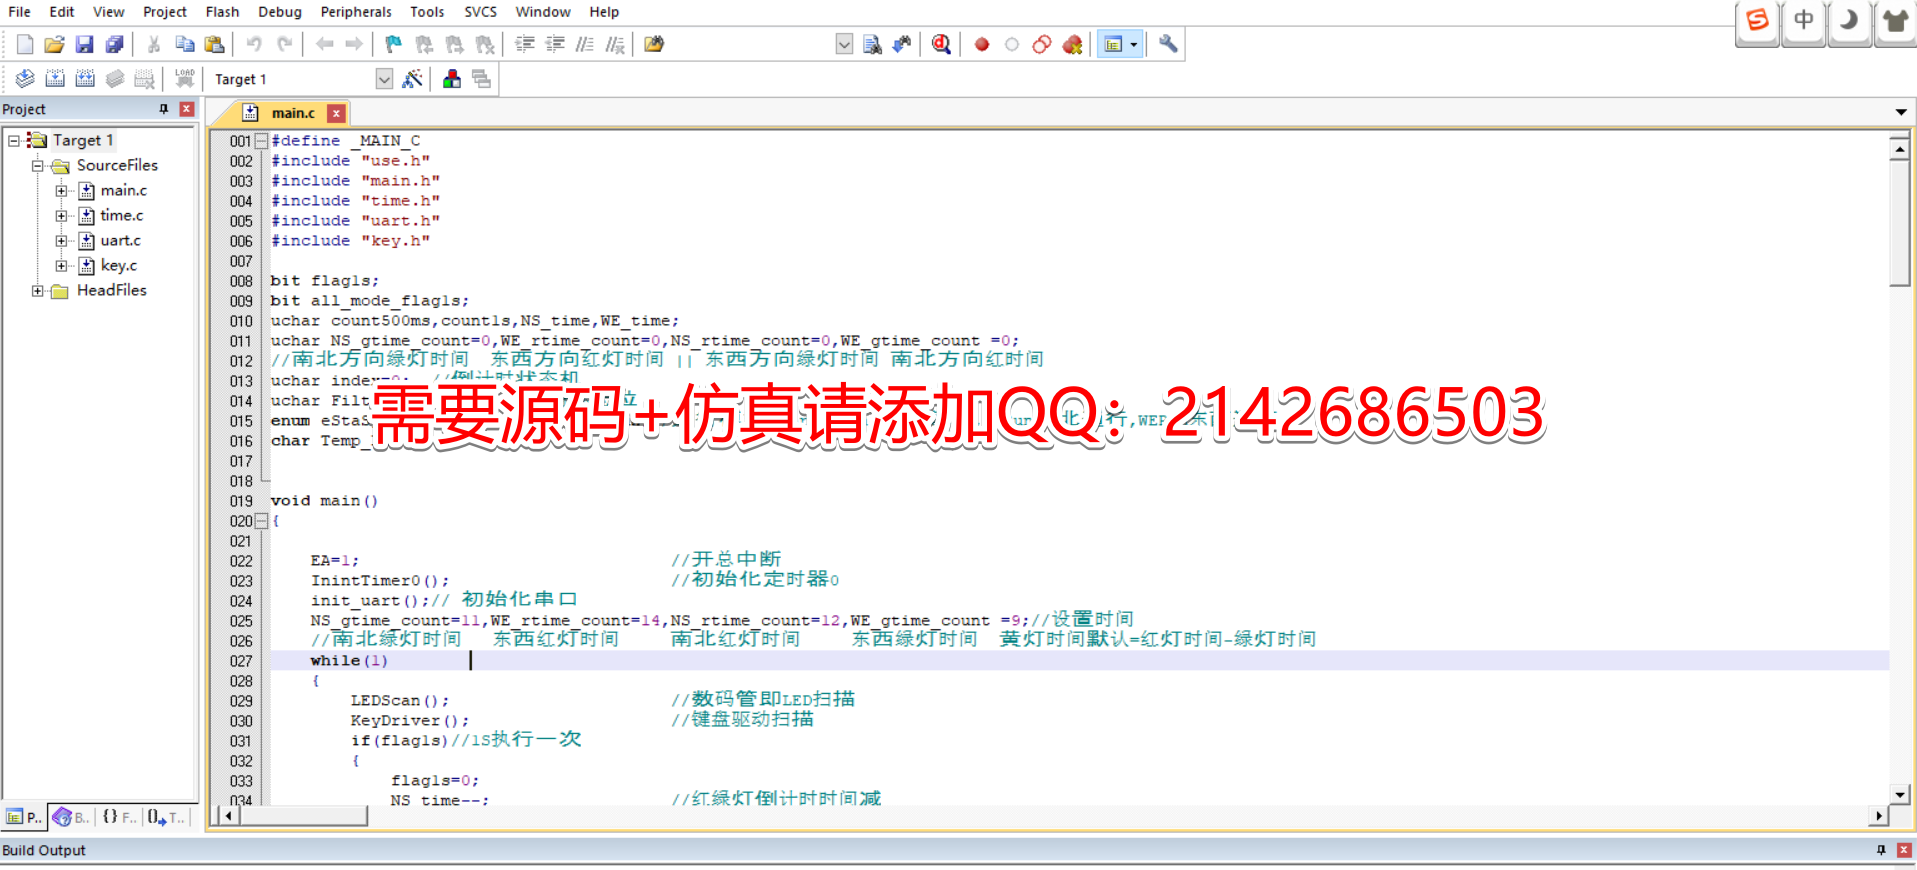
Task: Build the target files
Action: (55, 79)
